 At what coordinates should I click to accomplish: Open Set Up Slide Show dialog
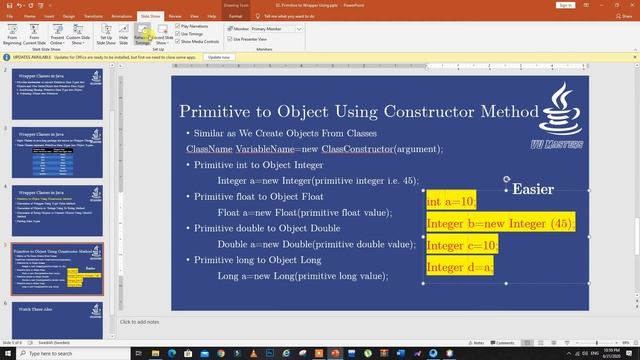point(106,34)
